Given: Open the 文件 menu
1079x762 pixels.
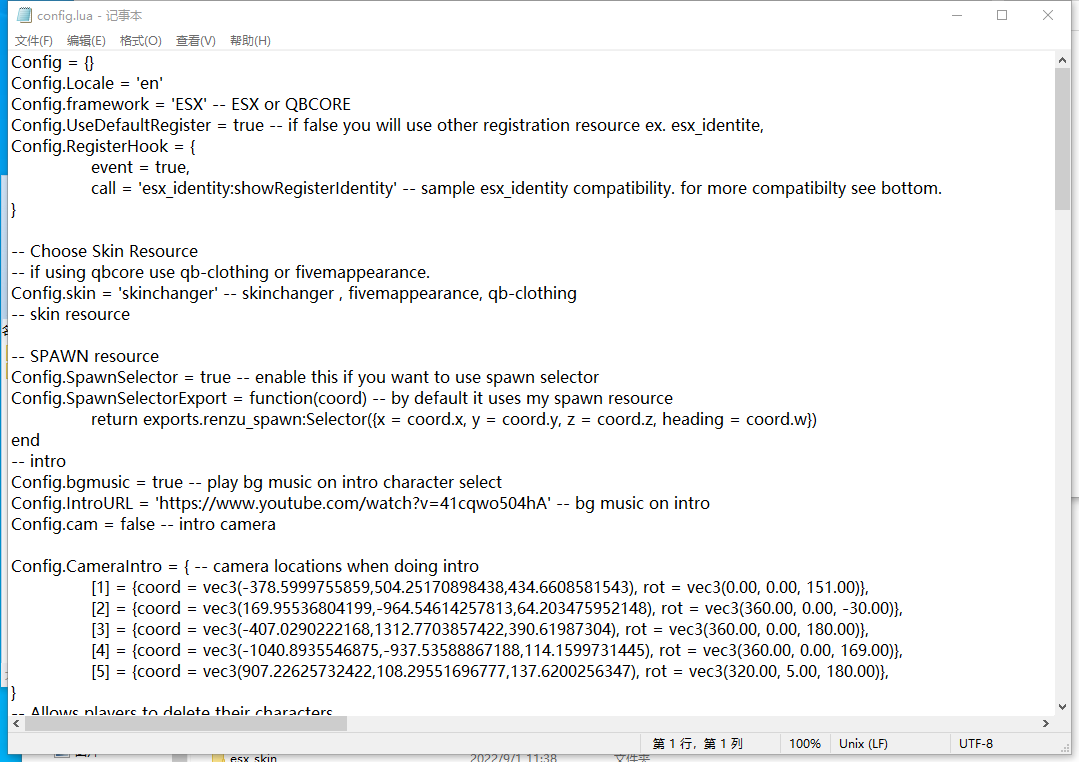Looking at the screenshot, I should 33,40.
